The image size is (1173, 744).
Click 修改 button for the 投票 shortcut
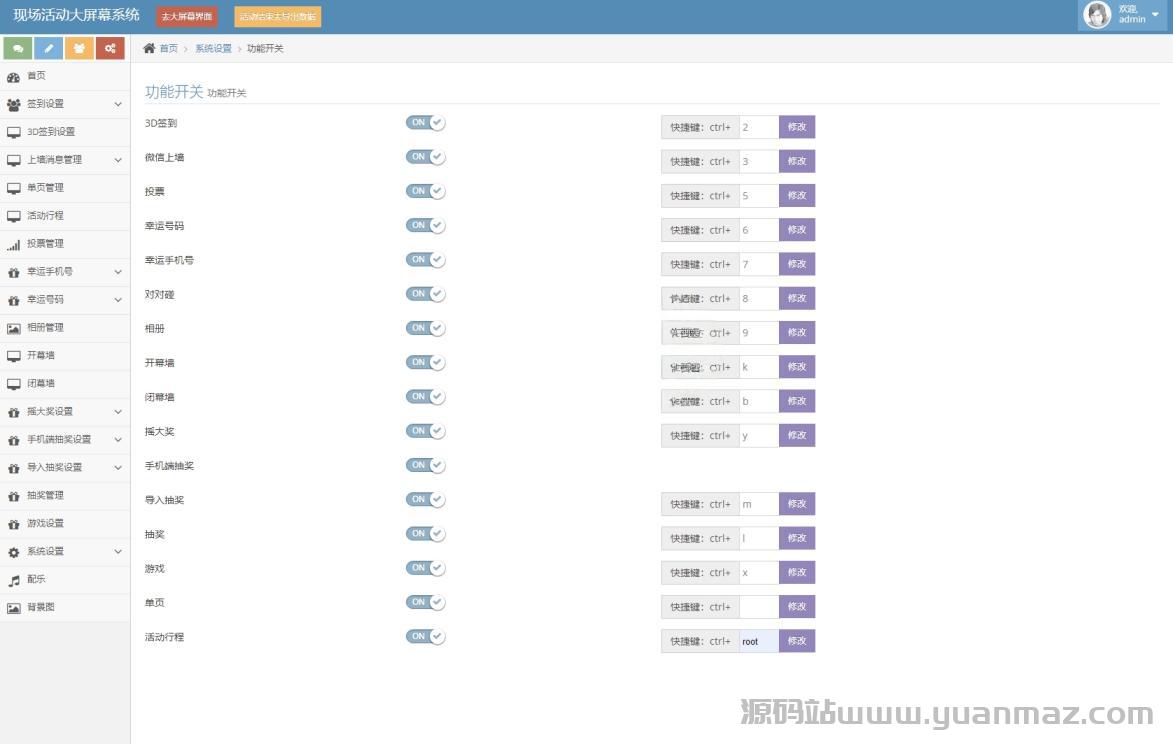point(796,196)
